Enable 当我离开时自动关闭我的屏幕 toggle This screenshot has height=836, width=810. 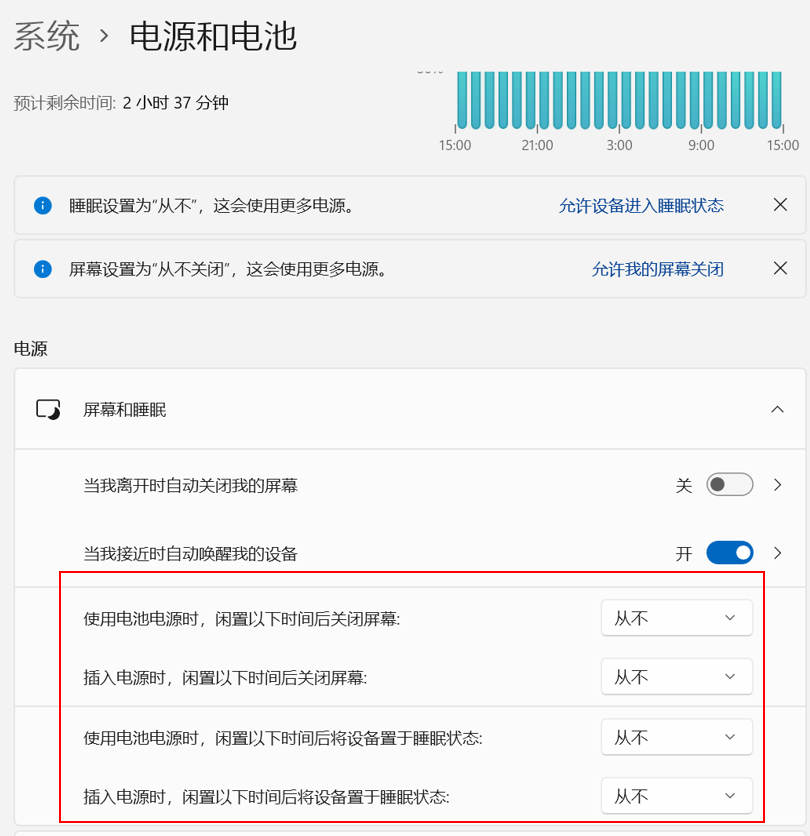coord(729,485)
